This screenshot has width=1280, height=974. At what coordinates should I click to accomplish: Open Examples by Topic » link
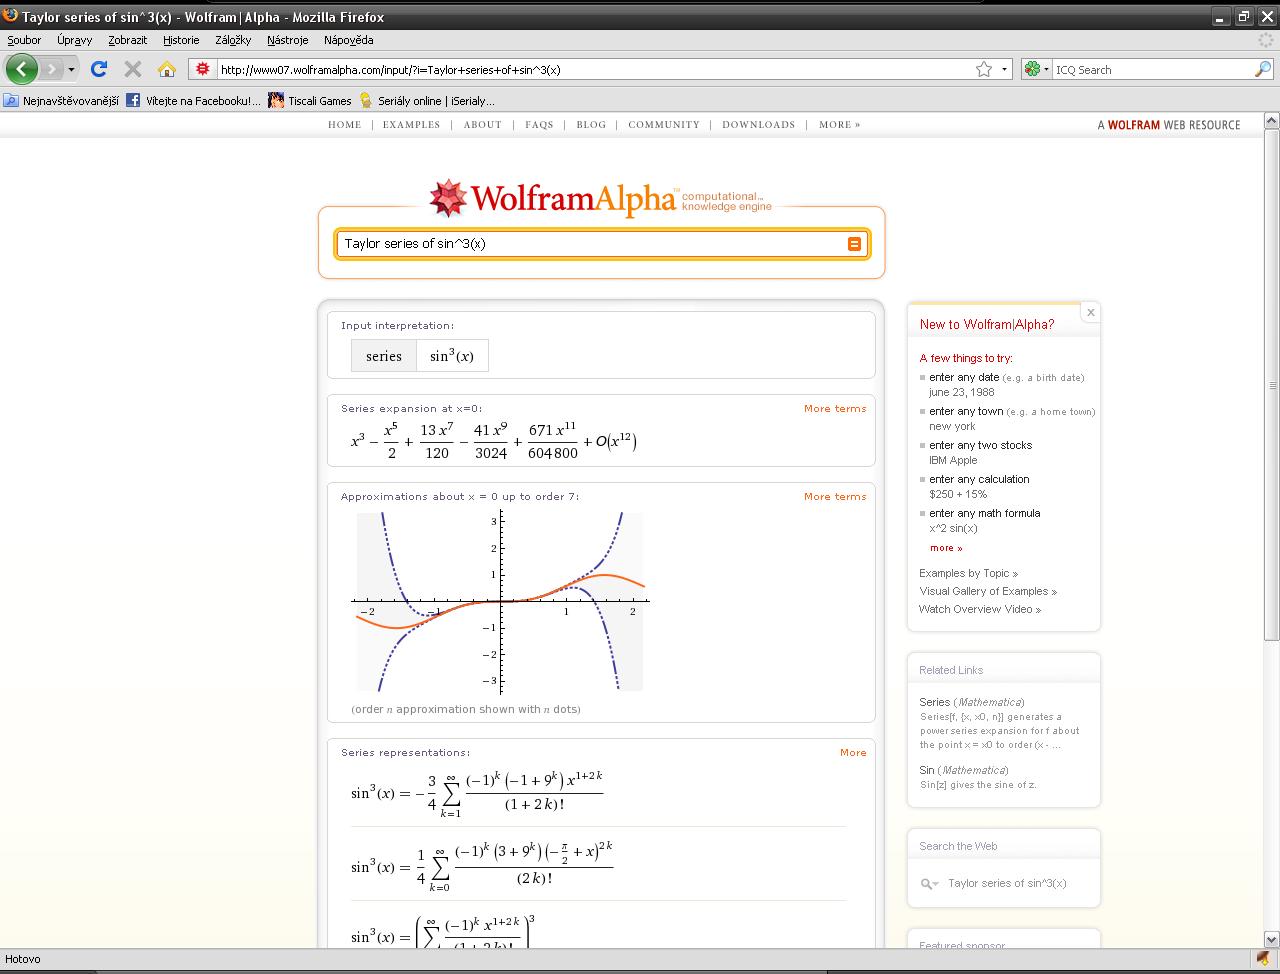(968, 574)
